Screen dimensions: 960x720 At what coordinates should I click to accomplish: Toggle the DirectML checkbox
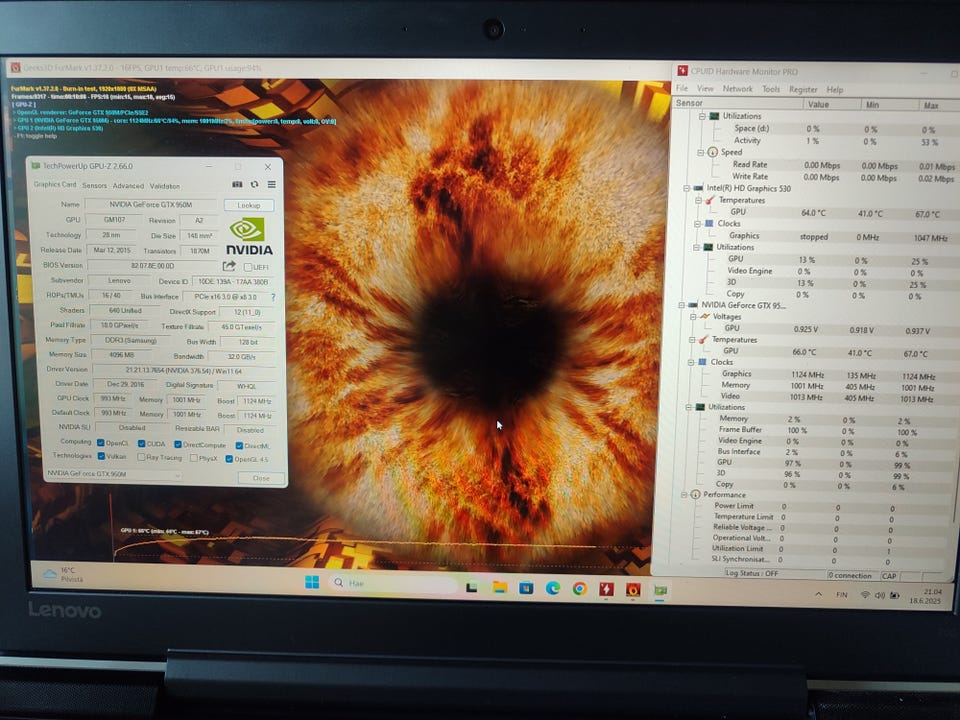pyautogui.click(x=239, y=446)
